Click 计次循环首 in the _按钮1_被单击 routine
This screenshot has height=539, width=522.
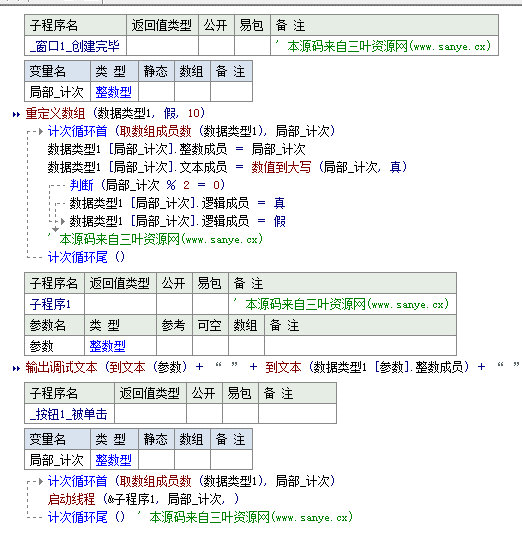coord(77,481)
